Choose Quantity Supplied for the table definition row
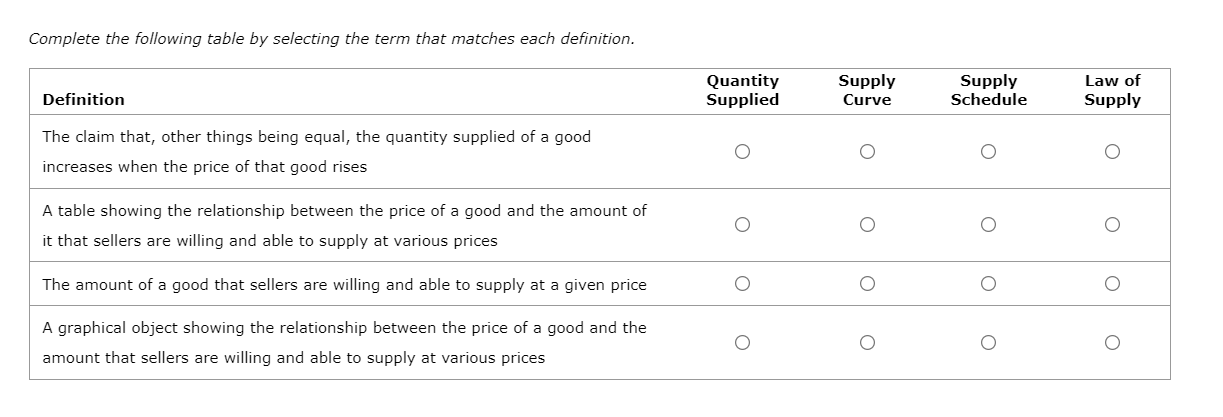 (741, 225)
